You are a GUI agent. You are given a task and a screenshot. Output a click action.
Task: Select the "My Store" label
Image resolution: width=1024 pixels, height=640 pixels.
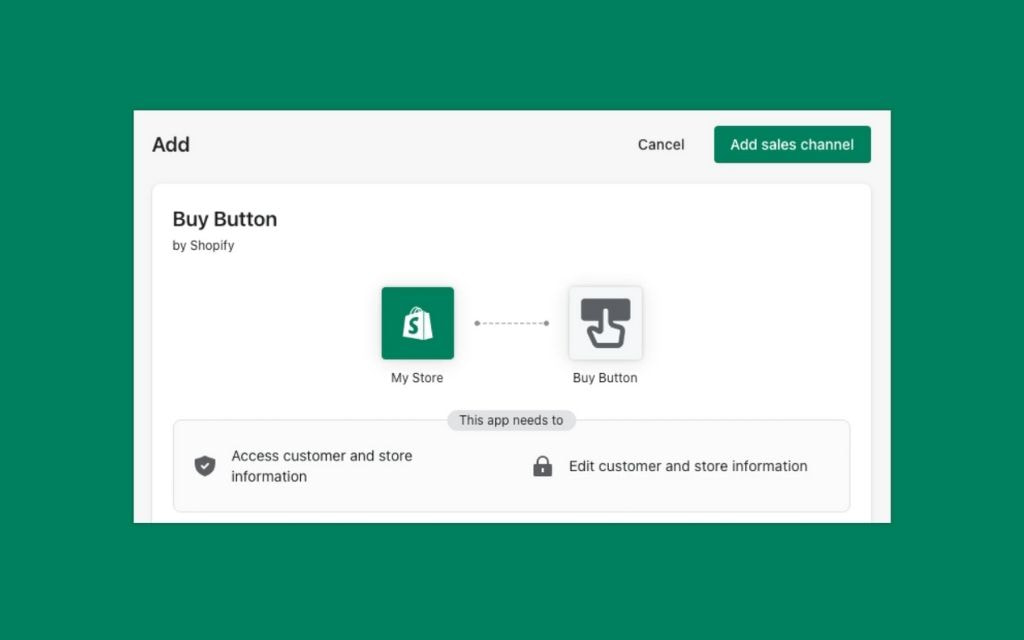417,378
